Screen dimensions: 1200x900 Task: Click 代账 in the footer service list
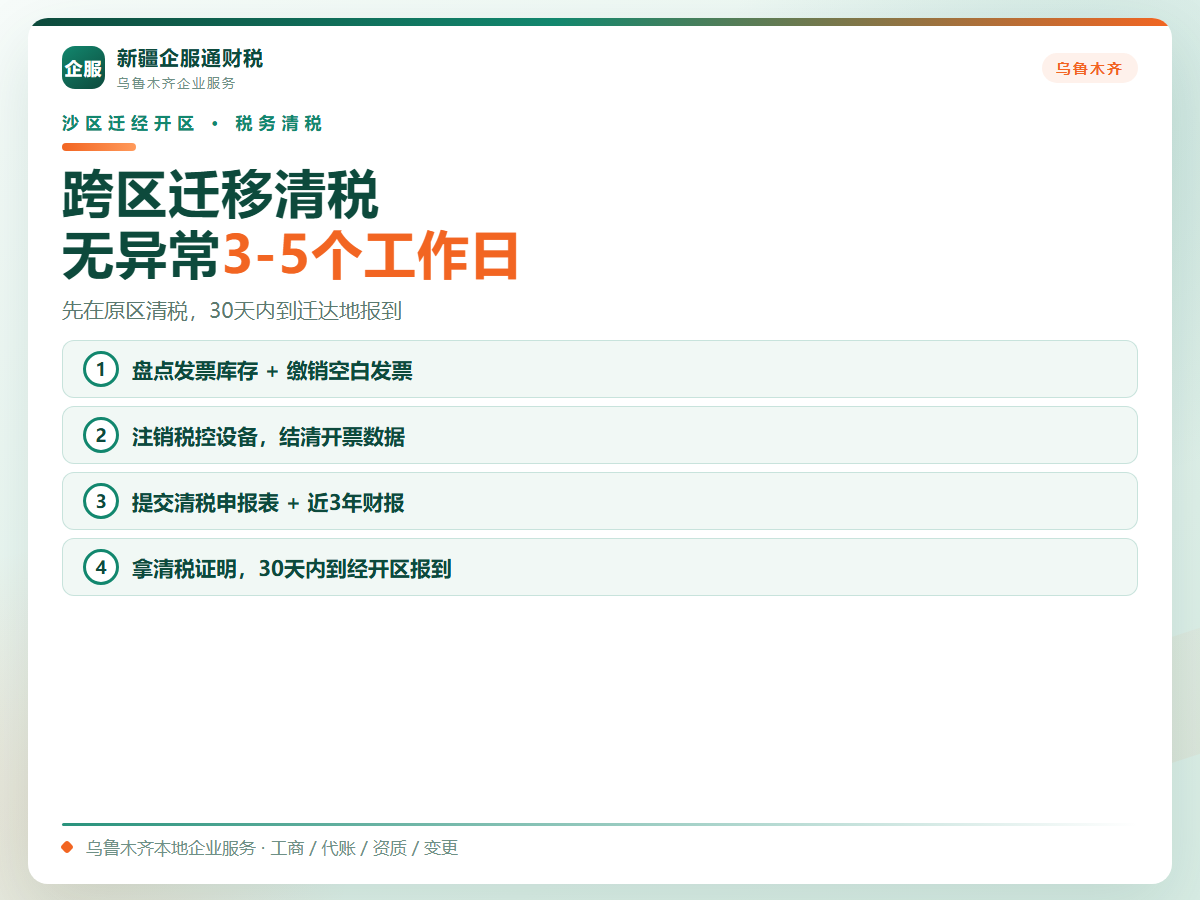[x=338, y=848]
